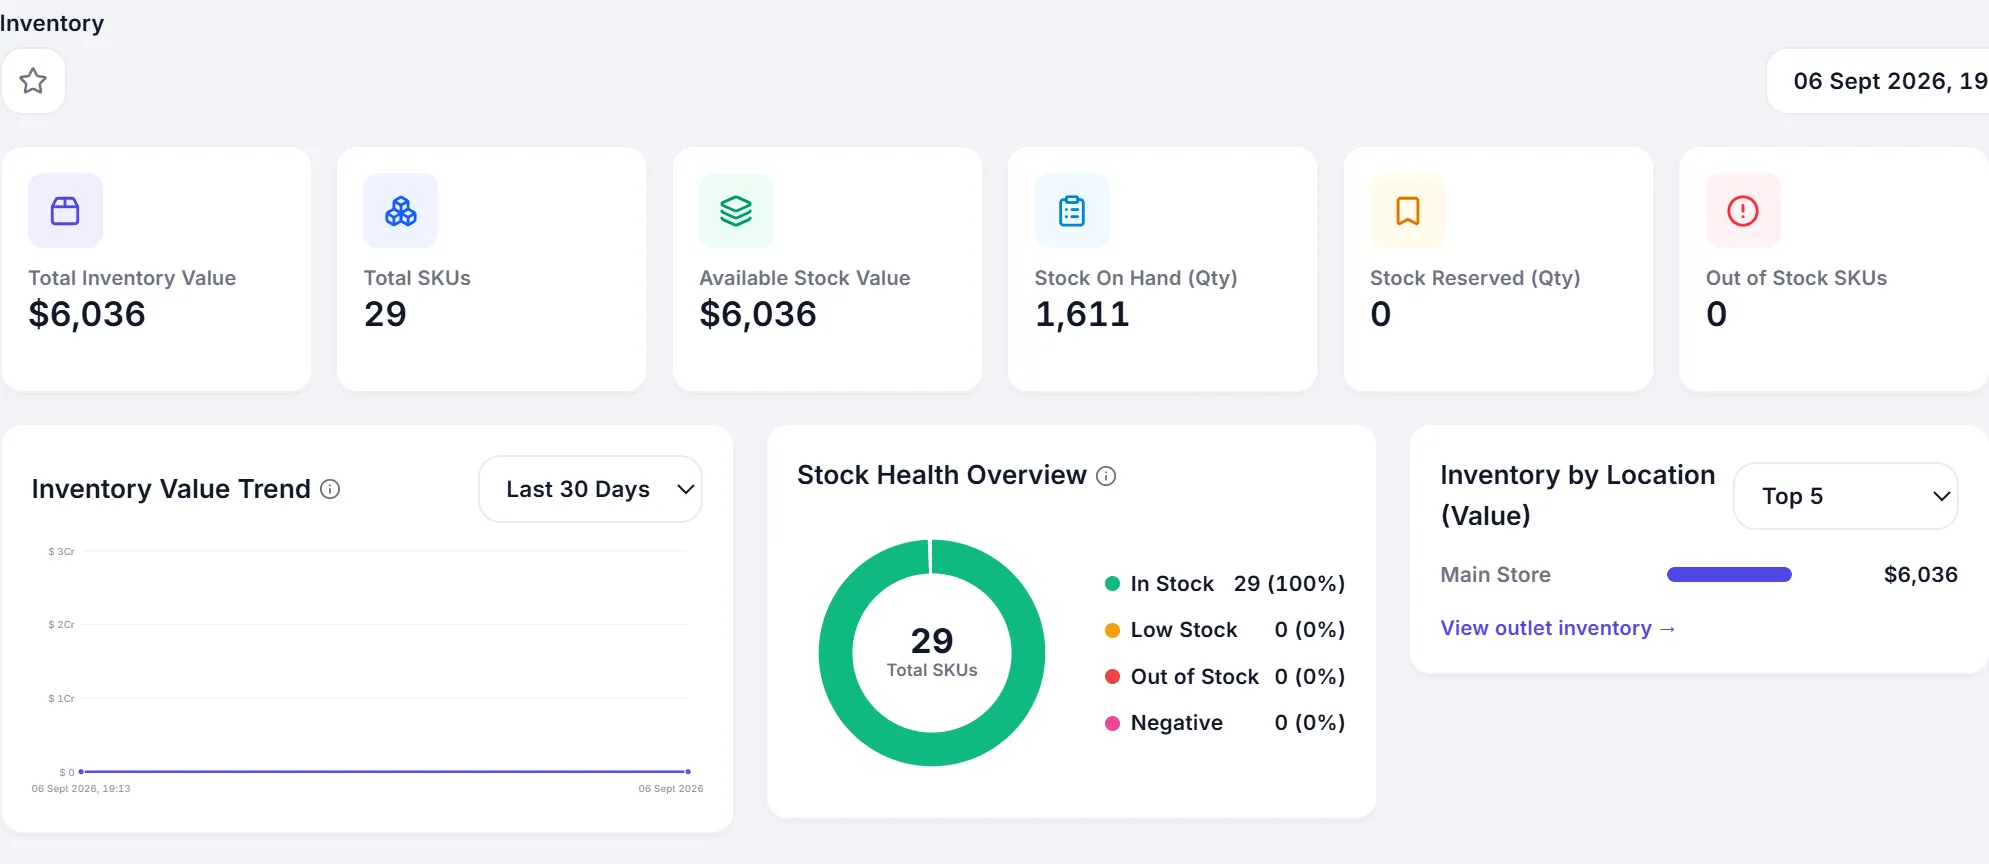Open the Top 5 dropdown
Image resolution: width=1989 pixels, height=864 pixels.
coord(1845,496)
